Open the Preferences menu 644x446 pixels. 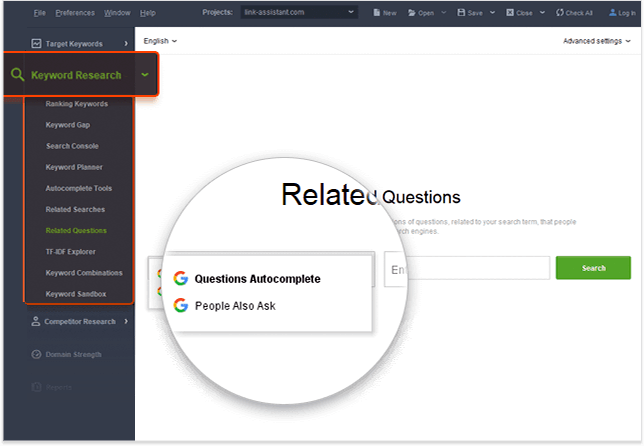[x=75, y=13]
